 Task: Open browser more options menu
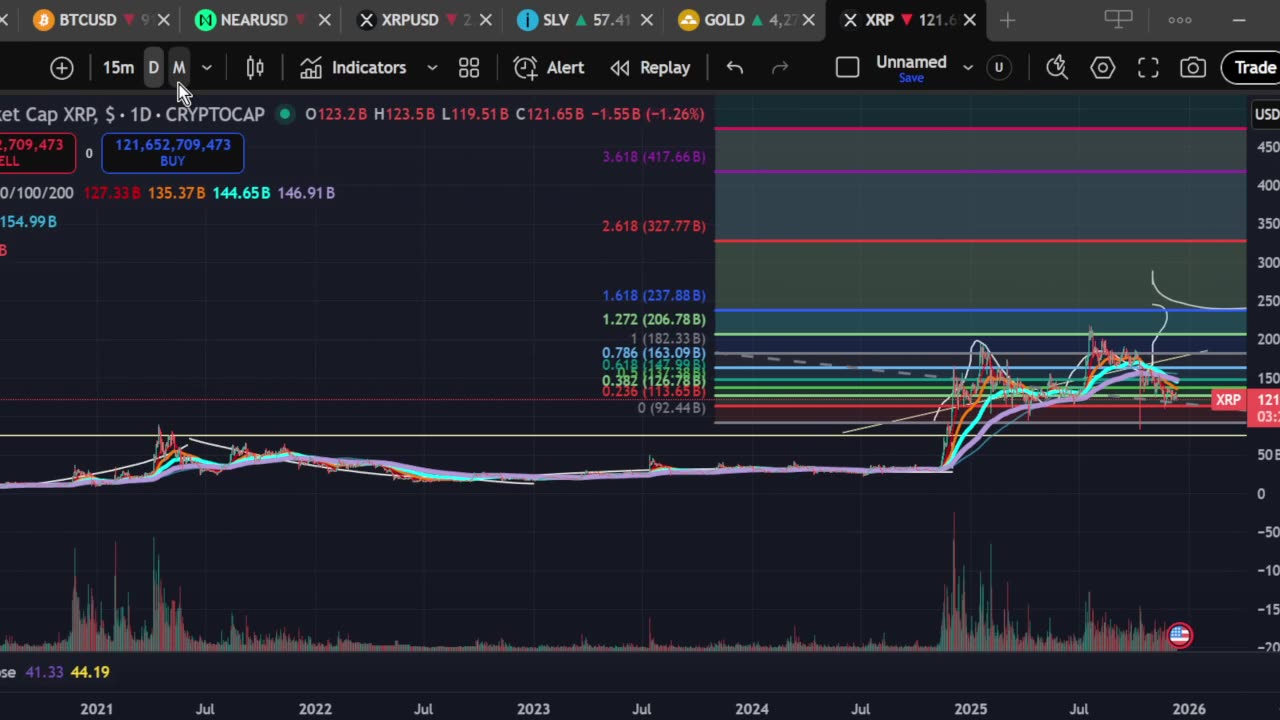pos(1180,20)
